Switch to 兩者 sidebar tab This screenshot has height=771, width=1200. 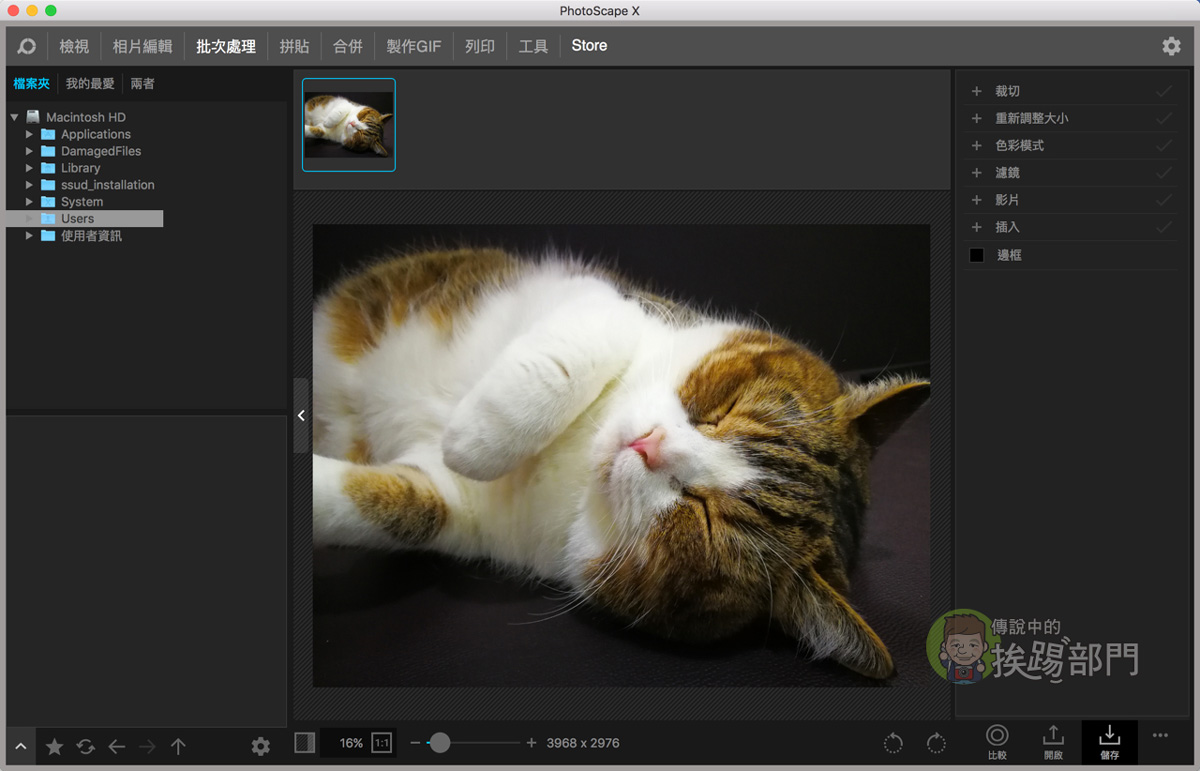click(x=143, y=84)
